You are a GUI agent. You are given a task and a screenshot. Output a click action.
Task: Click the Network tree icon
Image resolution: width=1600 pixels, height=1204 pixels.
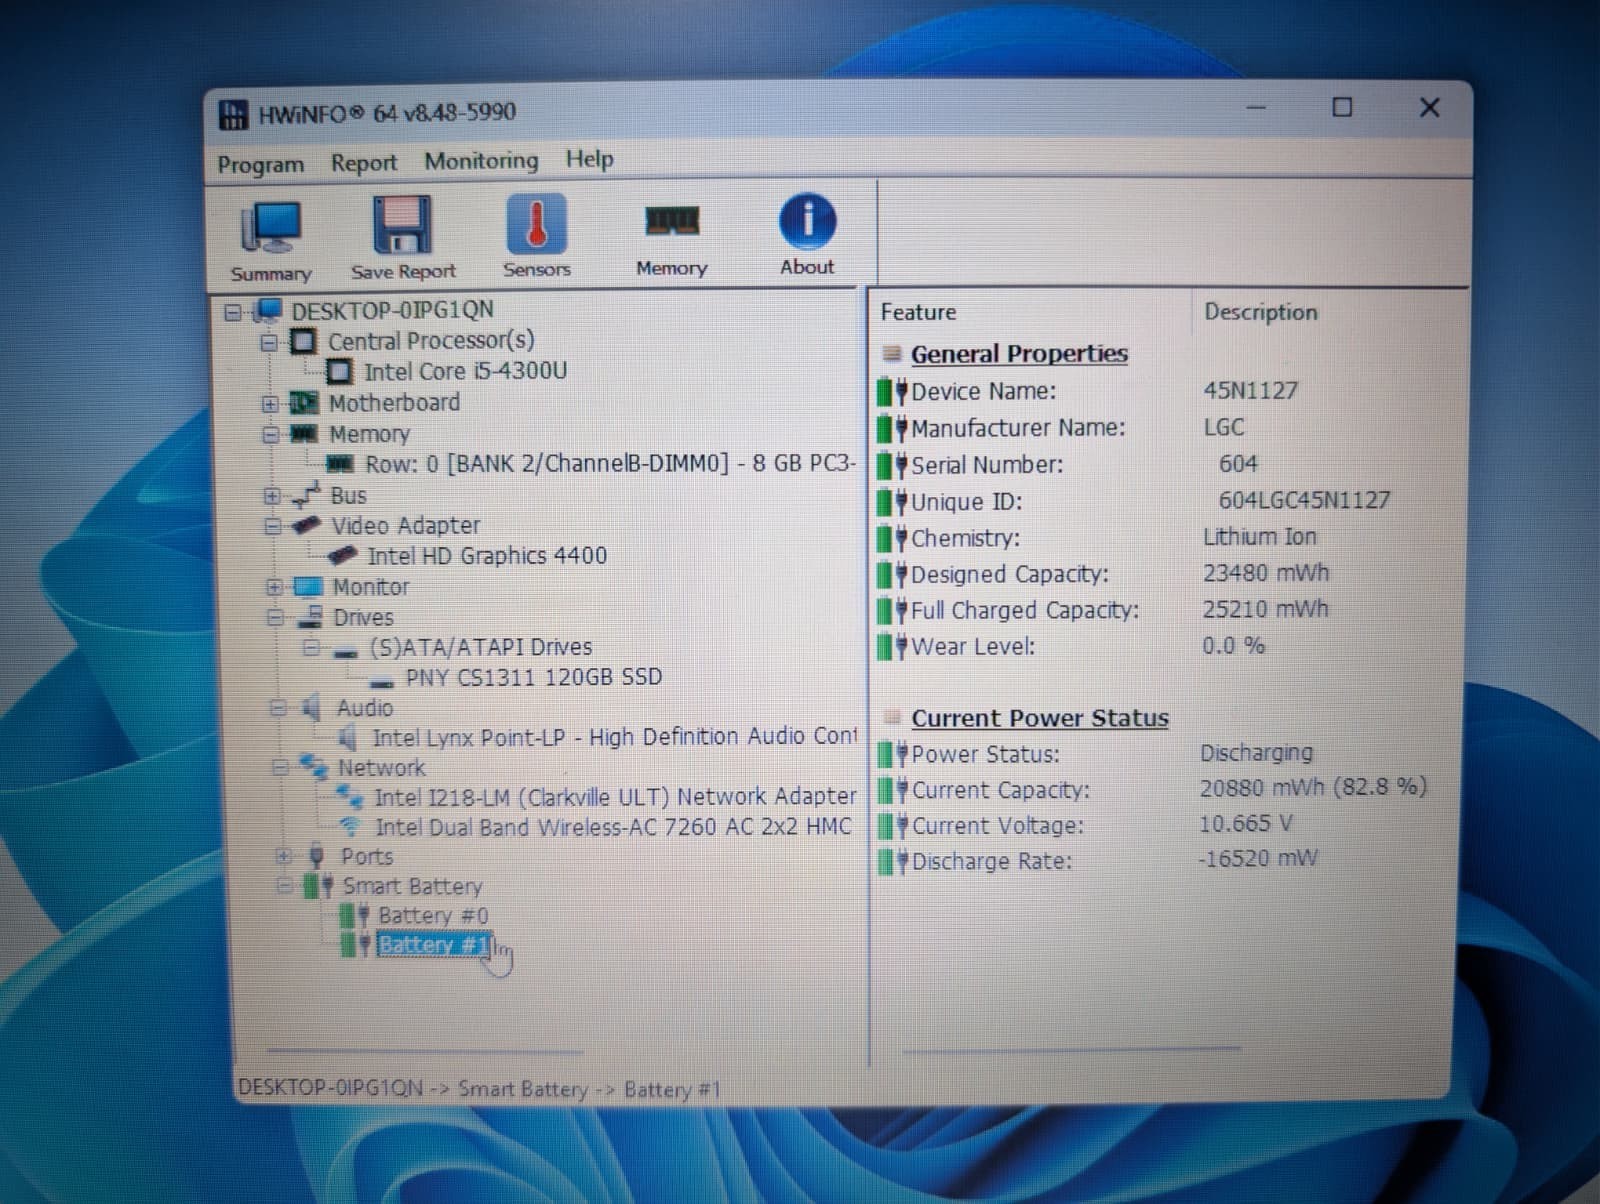[313, 767]
